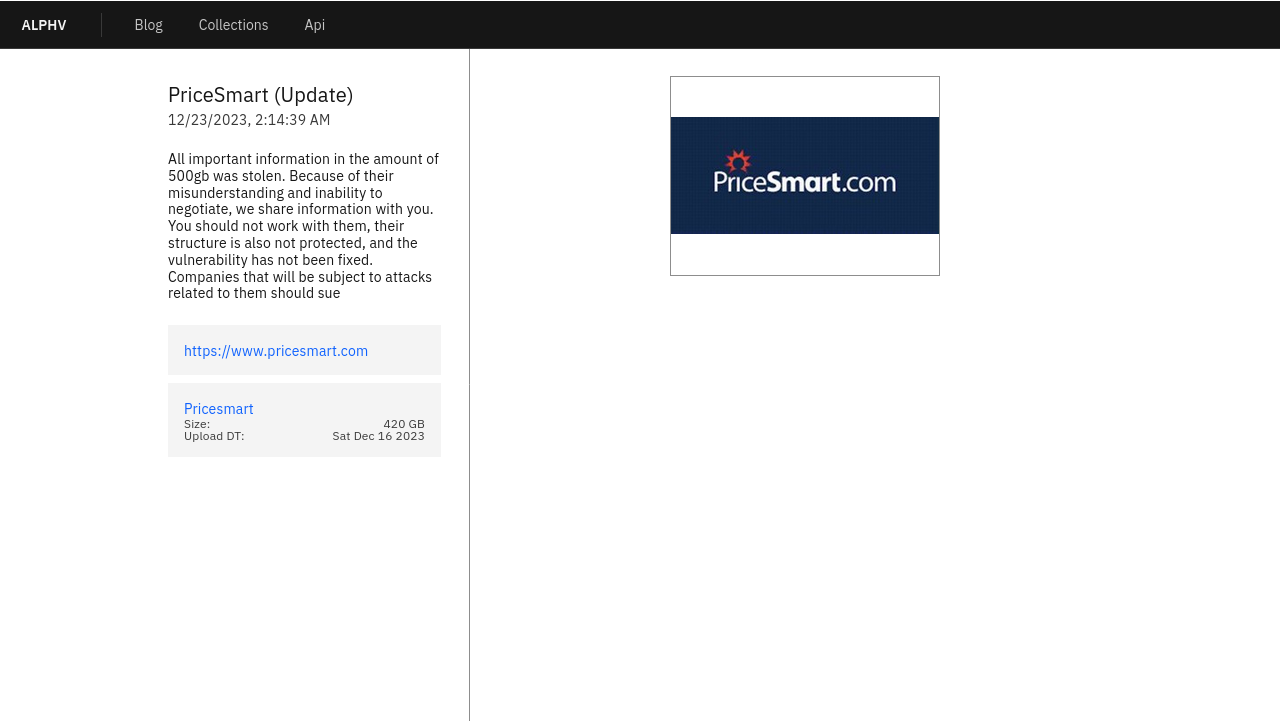Click the red starburst icon in PriceSmart logo
Screen dimensions: 1280x721
pos(738,161)
